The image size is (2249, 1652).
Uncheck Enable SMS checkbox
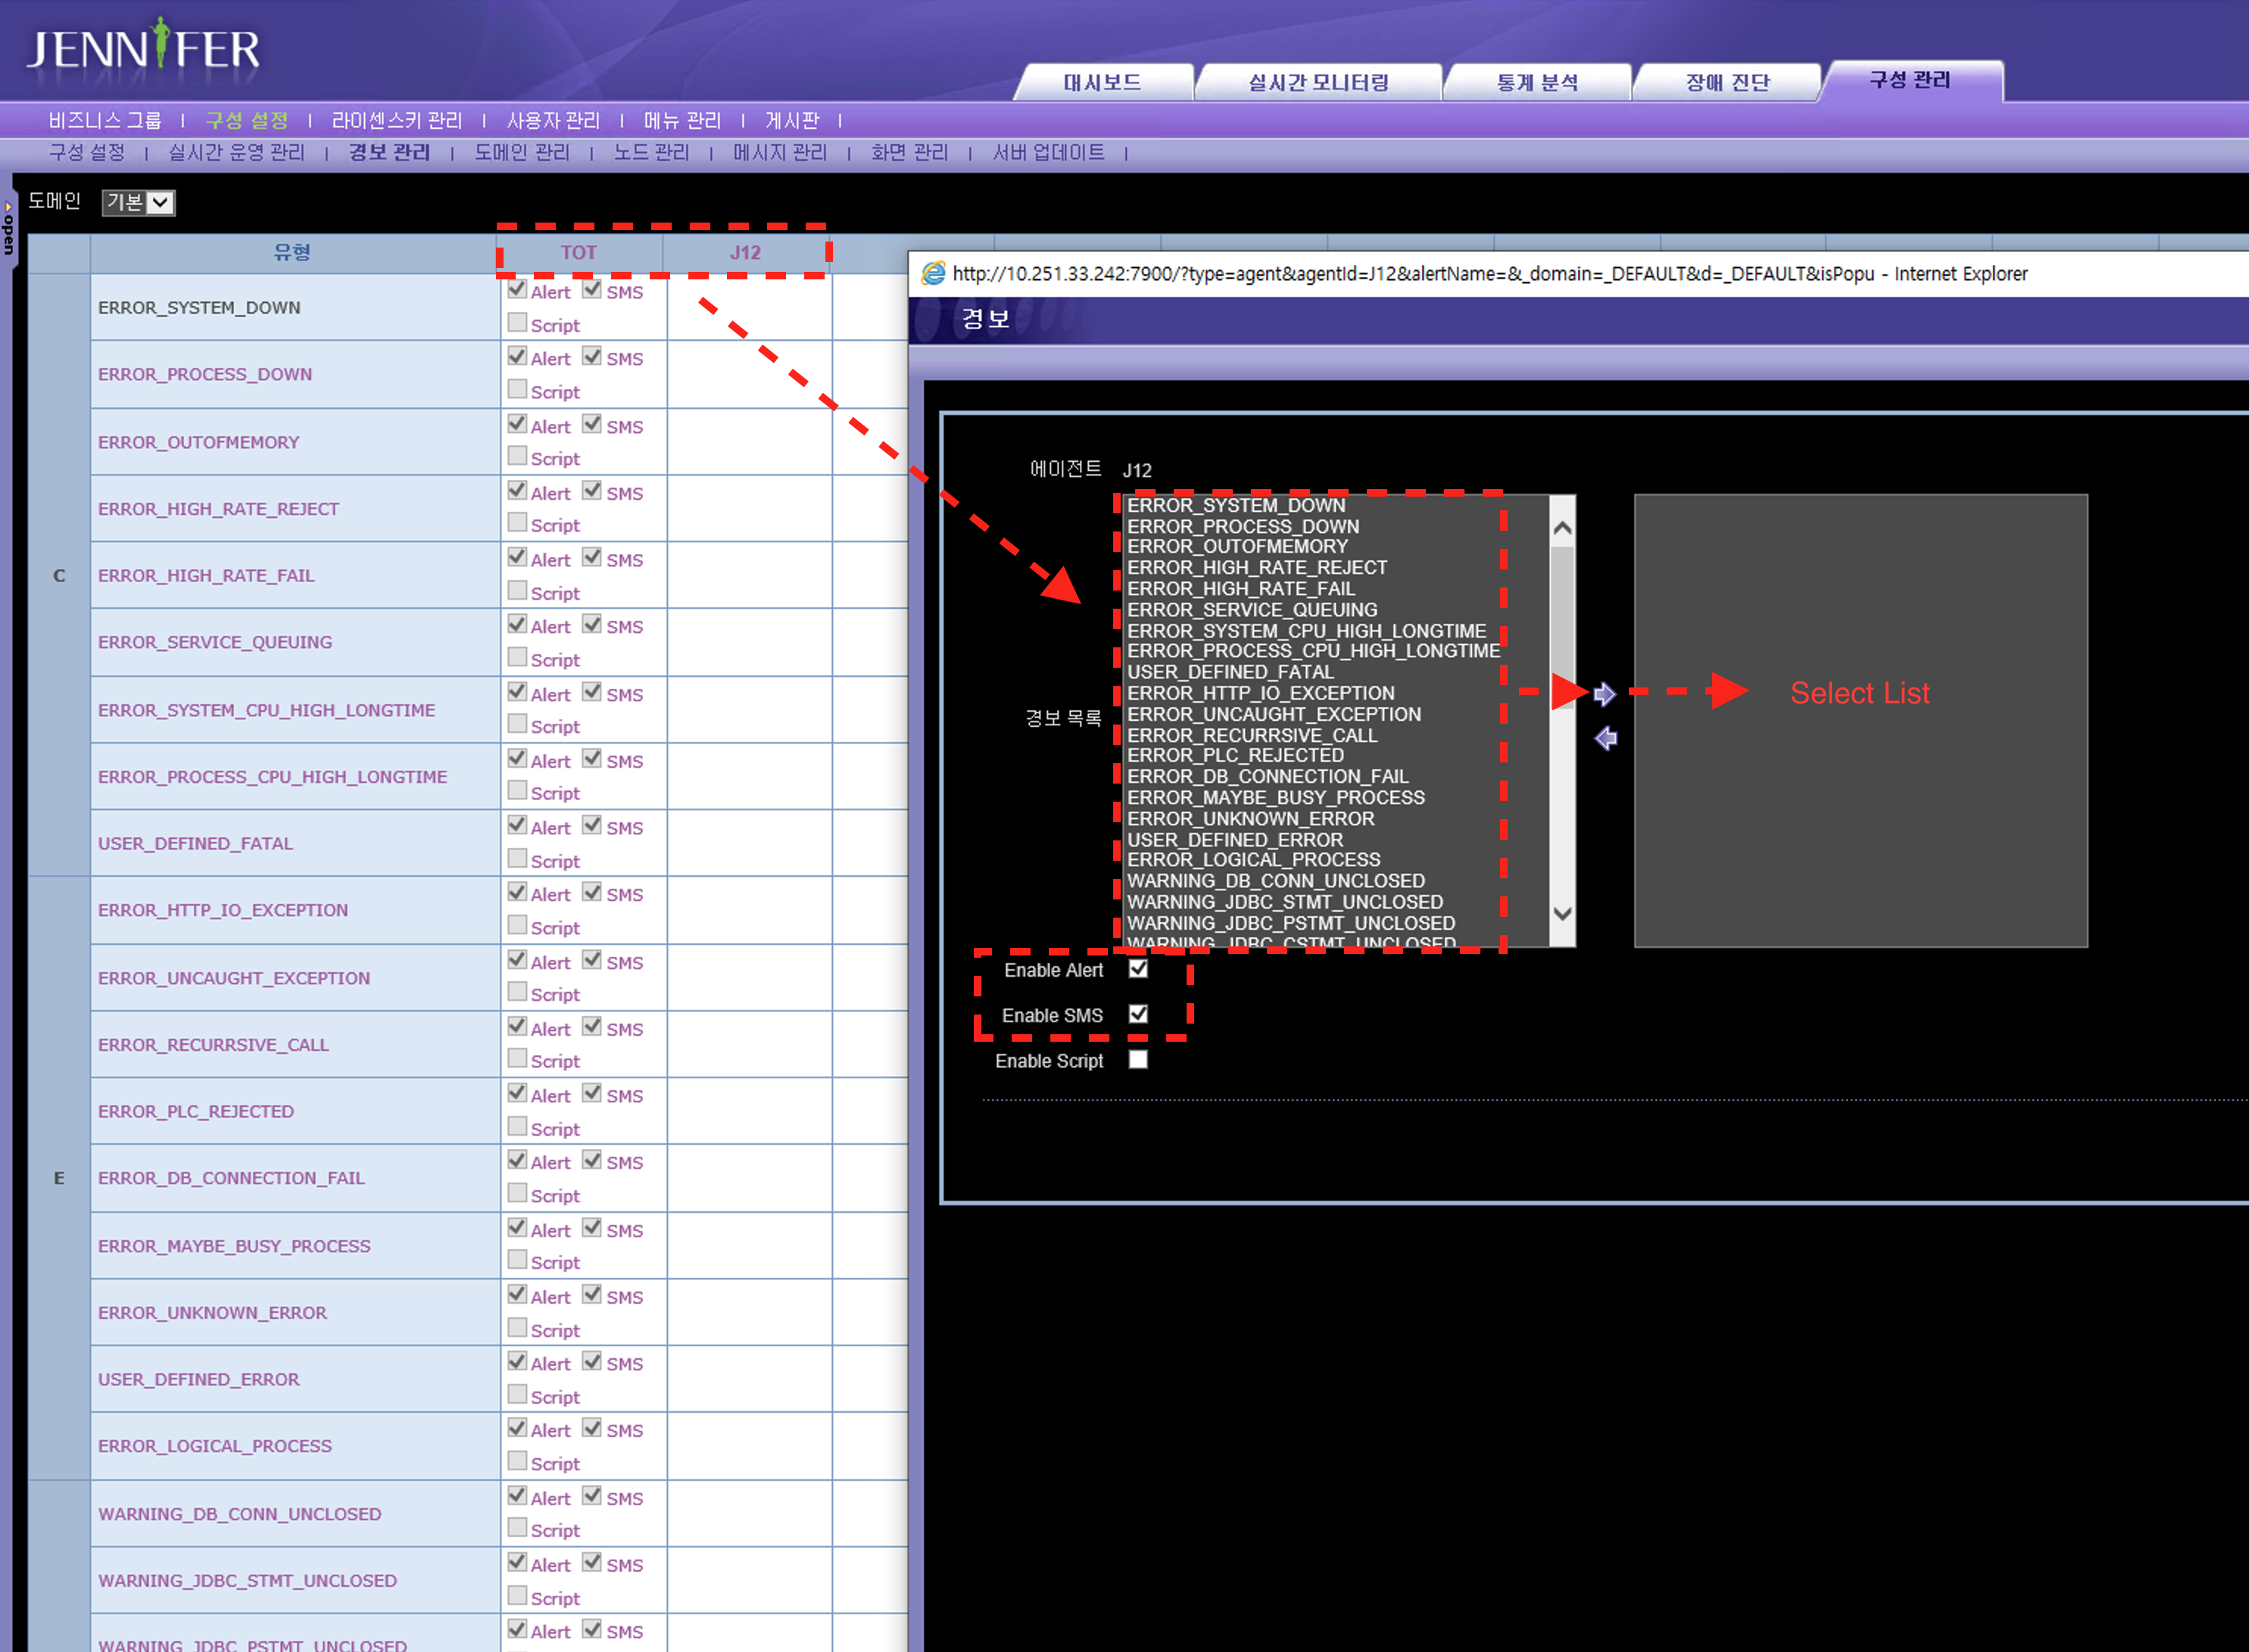pyautogui.click(x=1138, y=1014)
